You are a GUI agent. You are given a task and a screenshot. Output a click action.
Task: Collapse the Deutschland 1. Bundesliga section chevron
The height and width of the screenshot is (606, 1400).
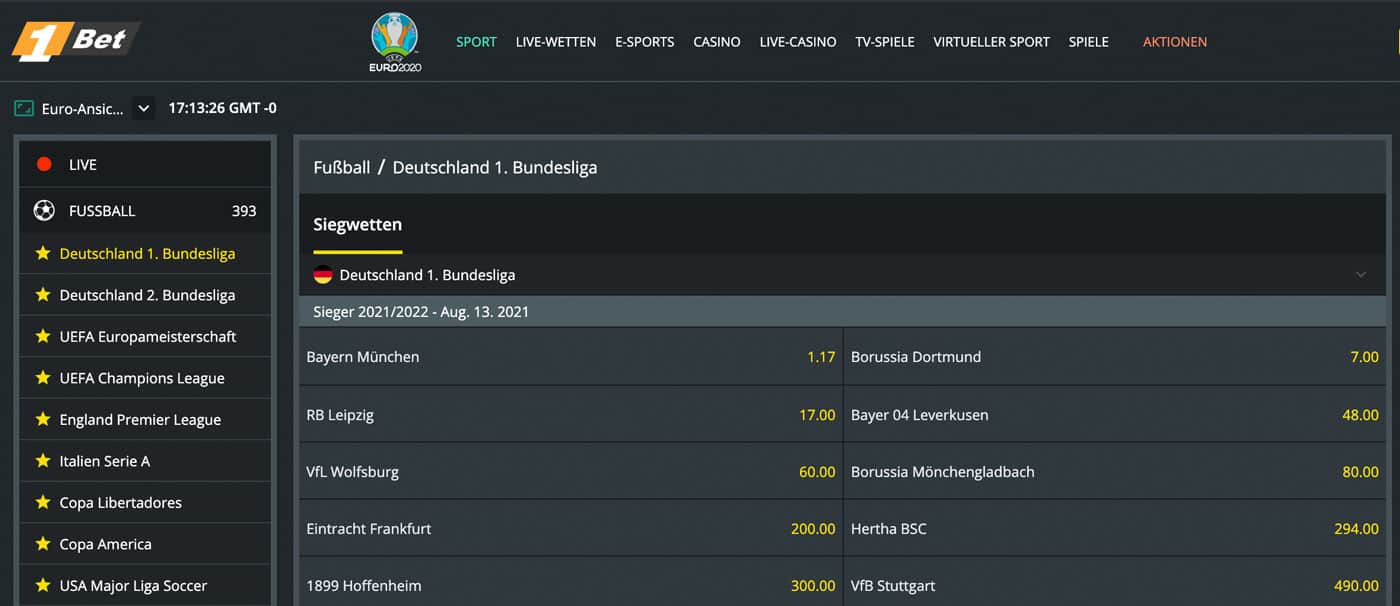pos(1361,275)
